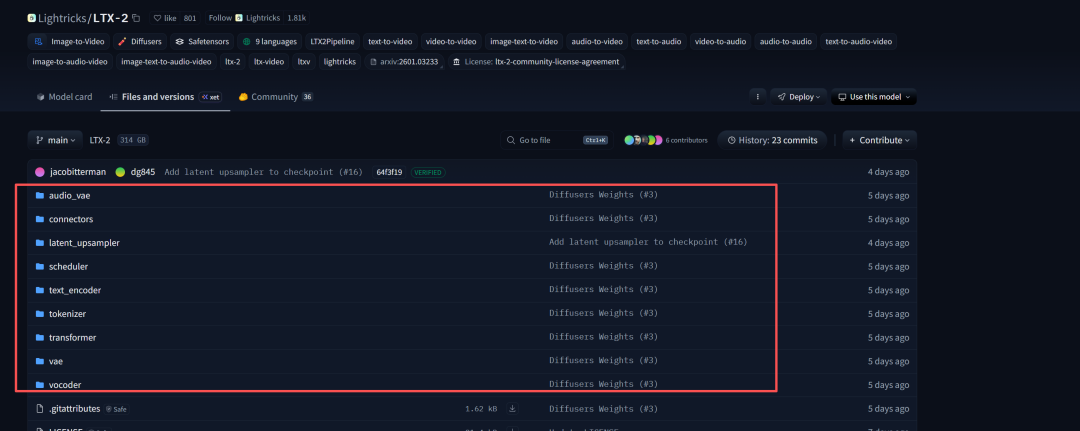Select the ltxv tag
Screen dimensions: 1080x431
304,61
